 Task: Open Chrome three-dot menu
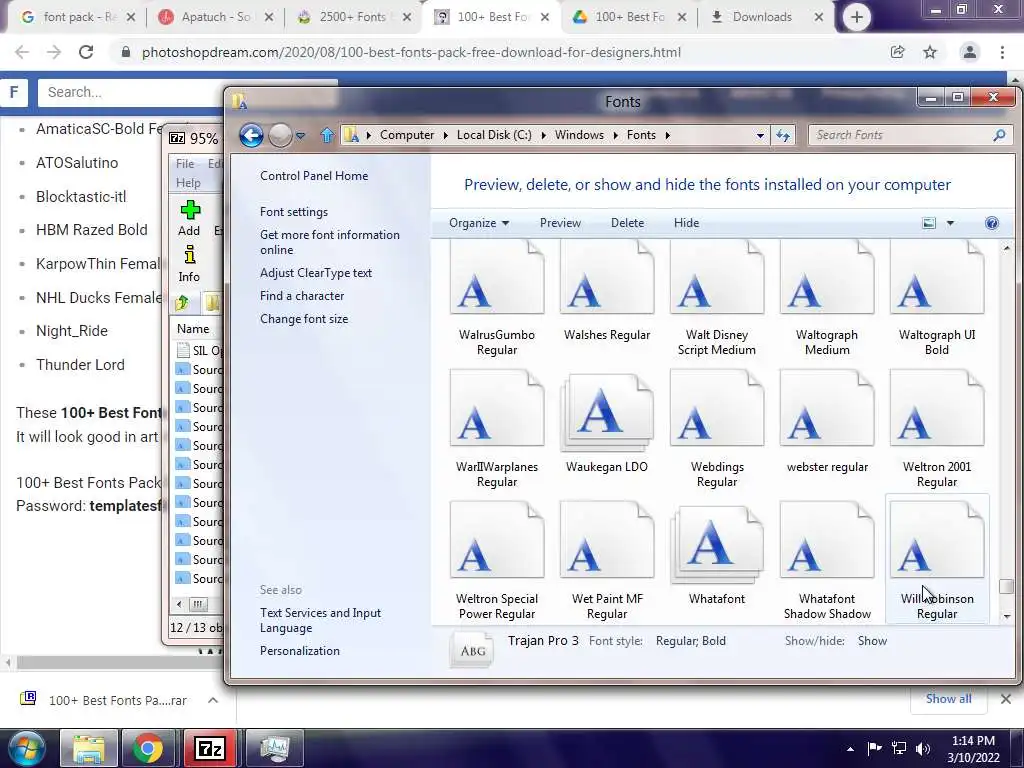tap(1002, 52)
